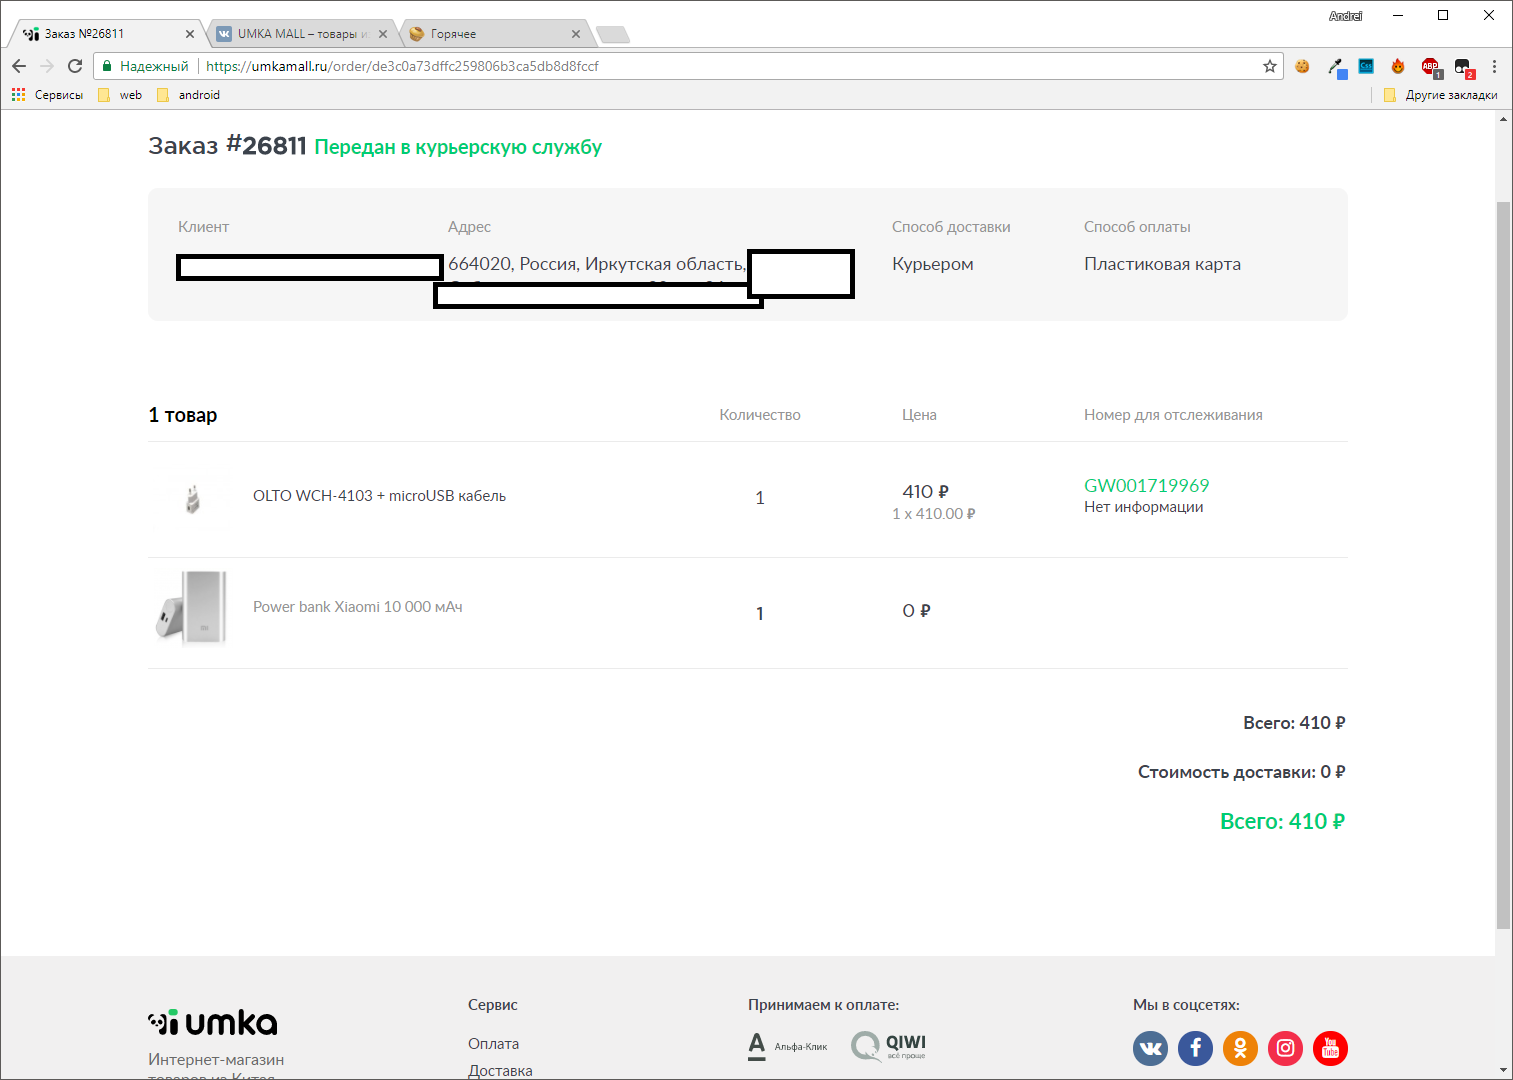Image resolution: width=1513 pixels, height=1080 pixels.
Task: Click the CSS extension icon
Action: [1366, 66]
